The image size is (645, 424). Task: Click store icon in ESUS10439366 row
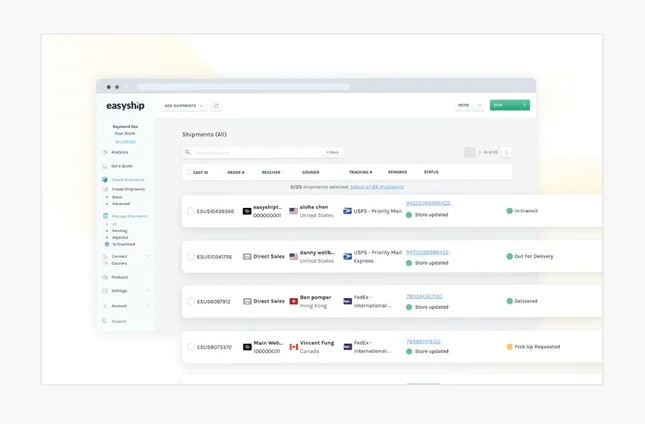[x=247, y=211]
